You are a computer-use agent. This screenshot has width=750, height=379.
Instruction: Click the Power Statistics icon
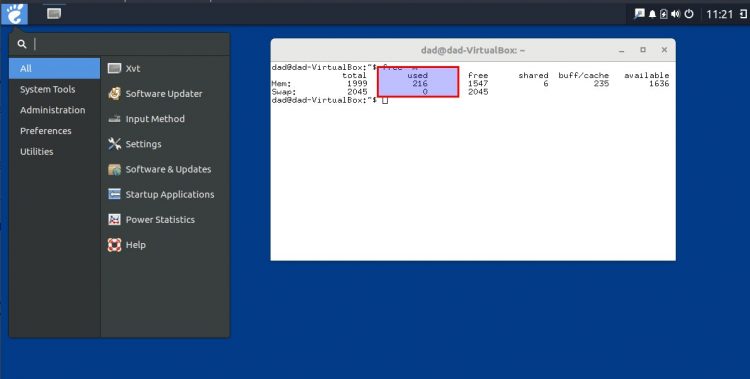tap(114, 220)
